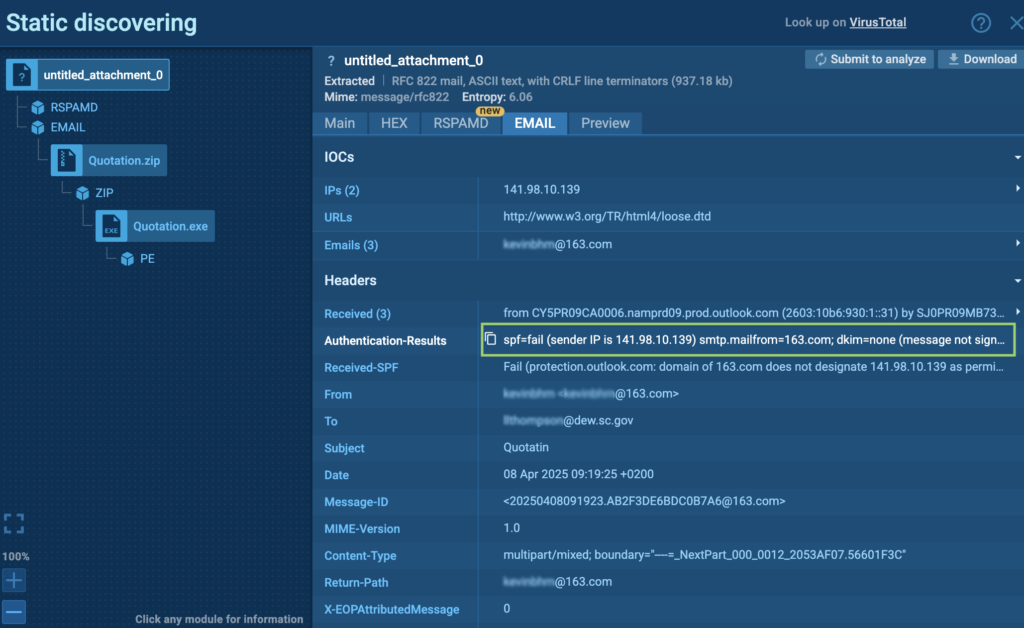Switch to the Preview tab

605,123
